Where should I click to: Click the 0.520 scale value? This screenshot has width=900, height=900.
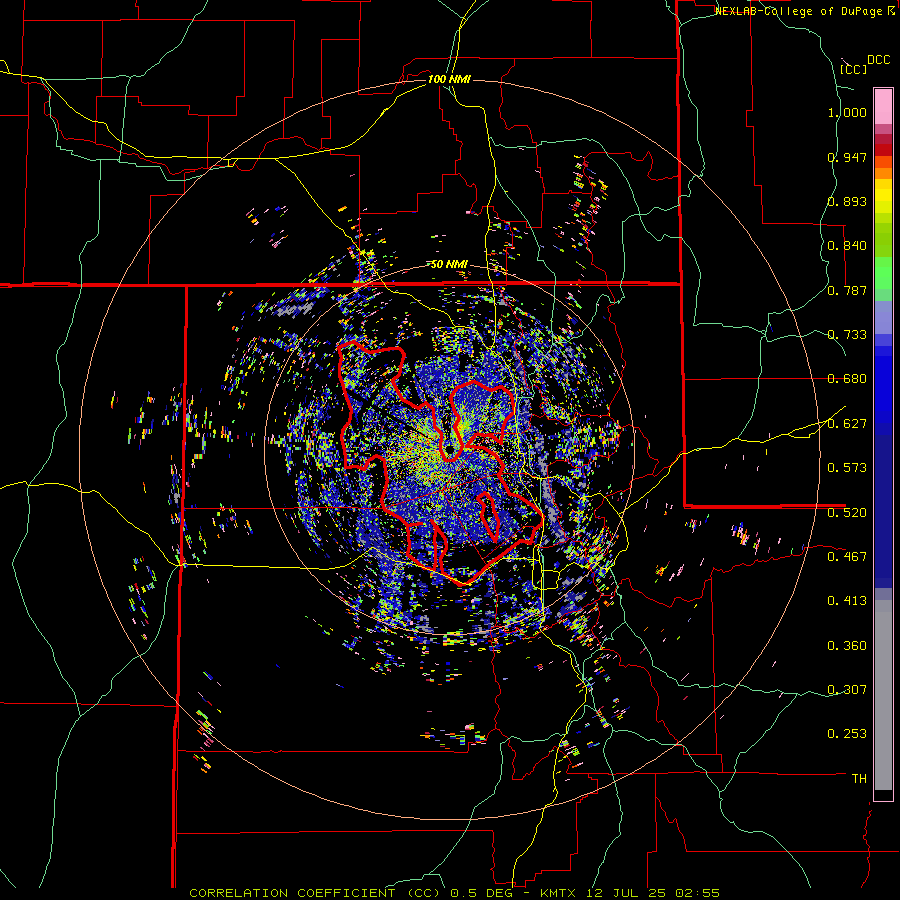pos(847,513)
